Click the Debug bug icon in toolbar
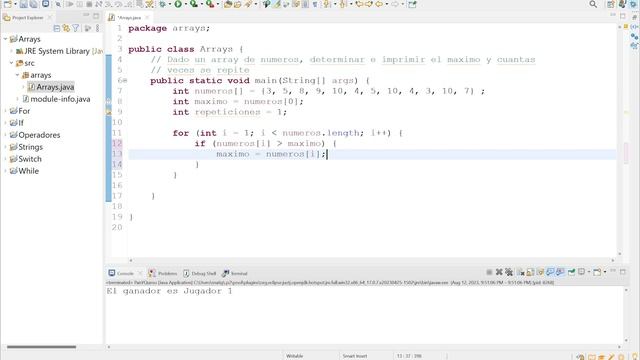640x360 pixels. click(x=162, y=4)
